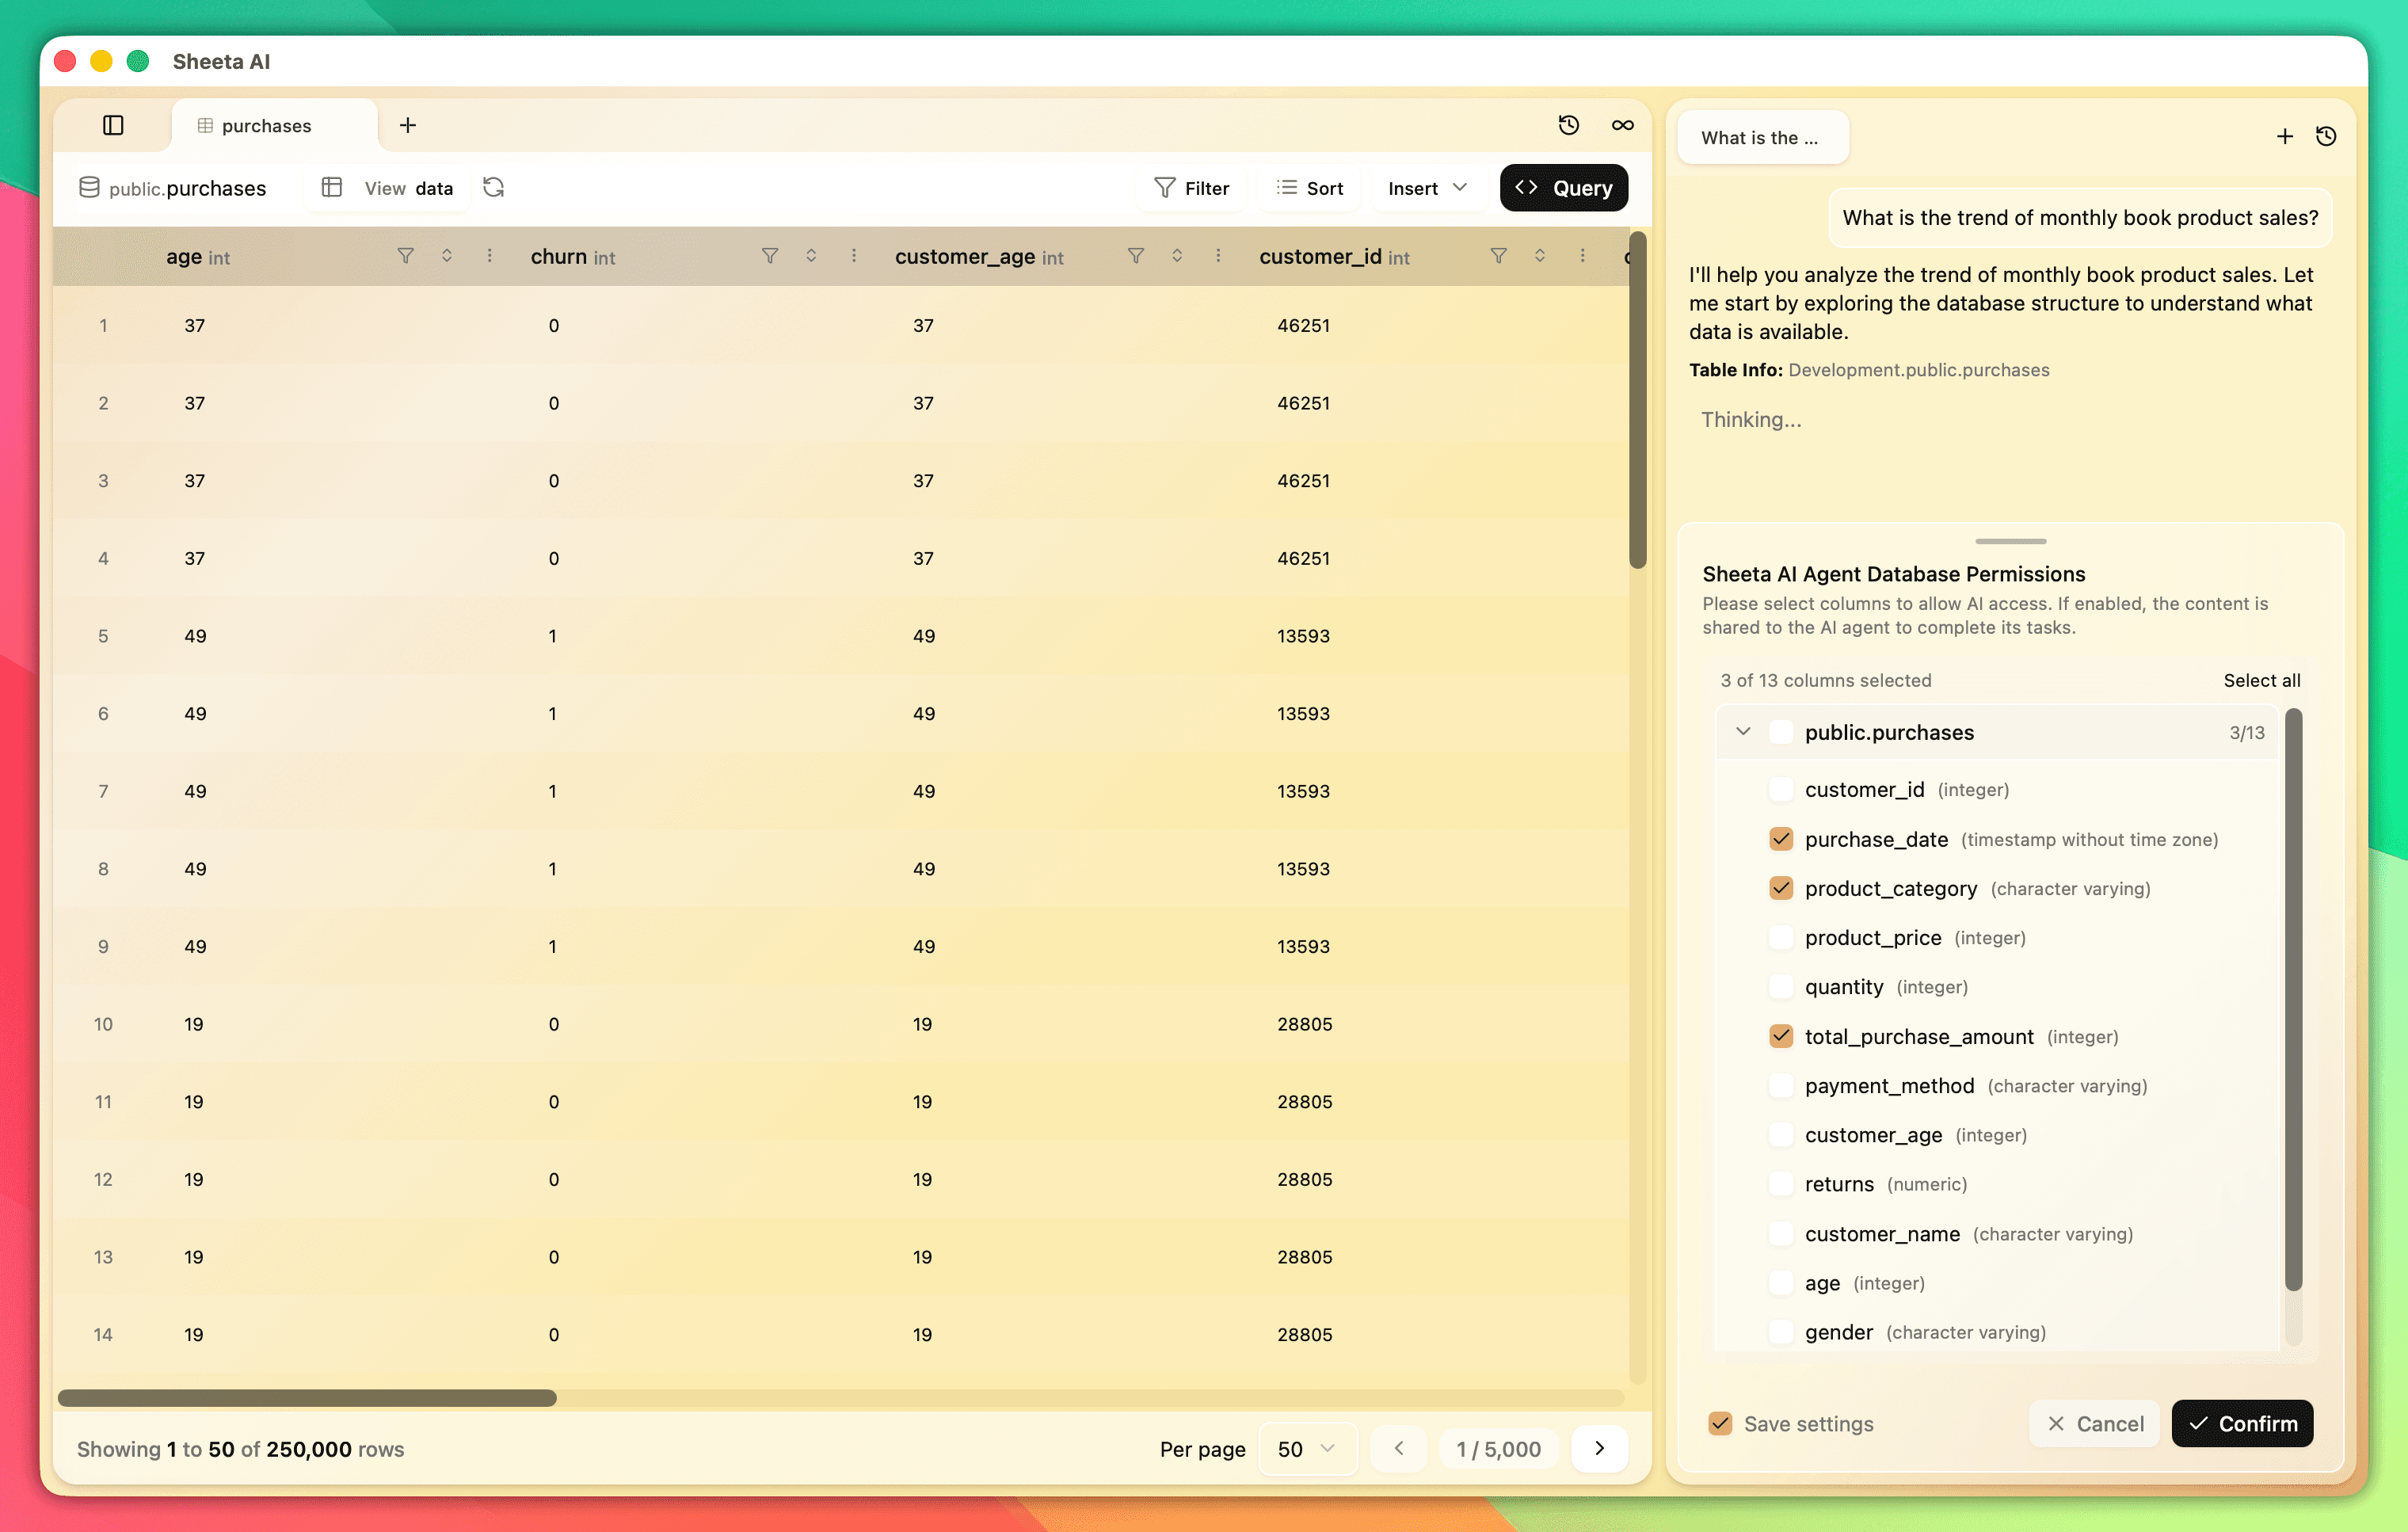This screenshot has width=2408, height=1532.
Task: Open the kebab menu on customer_id column
Action: (x=1583, y=256)
